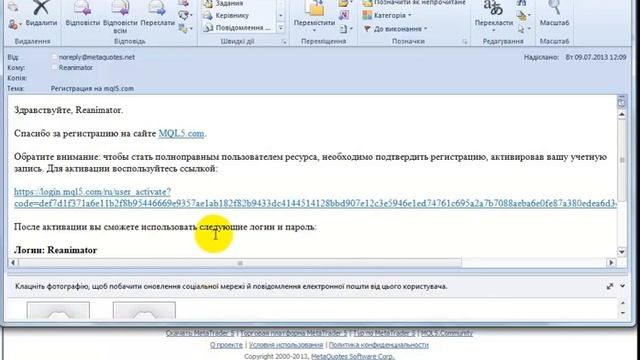Image resolution: width=640 pixels, height=360 pixels.
Task: Click sent date Вт 09.07.2013 12:09
Action: (596, 57)
